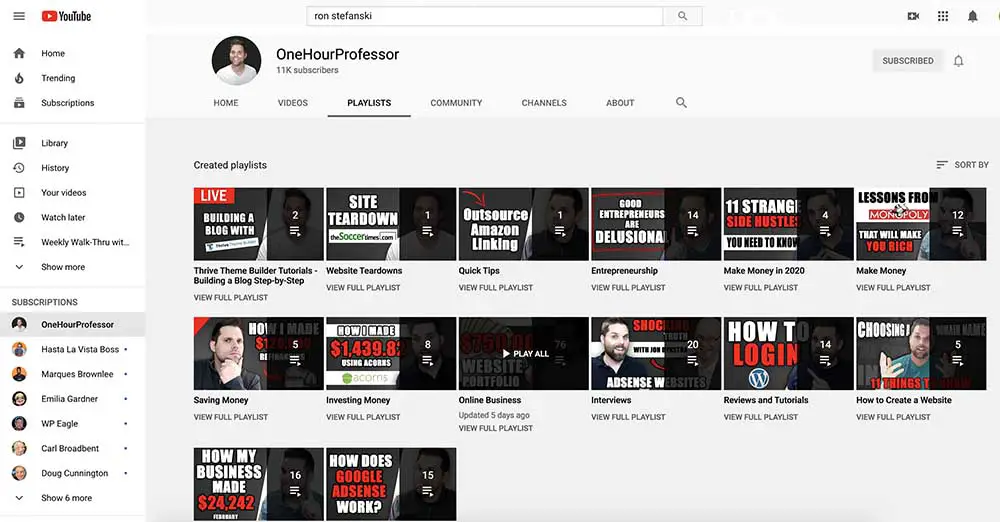The height and width of the screenshot is (522, 1000).
Task: Switch to the CHANNELS tab
Action: 544,103
